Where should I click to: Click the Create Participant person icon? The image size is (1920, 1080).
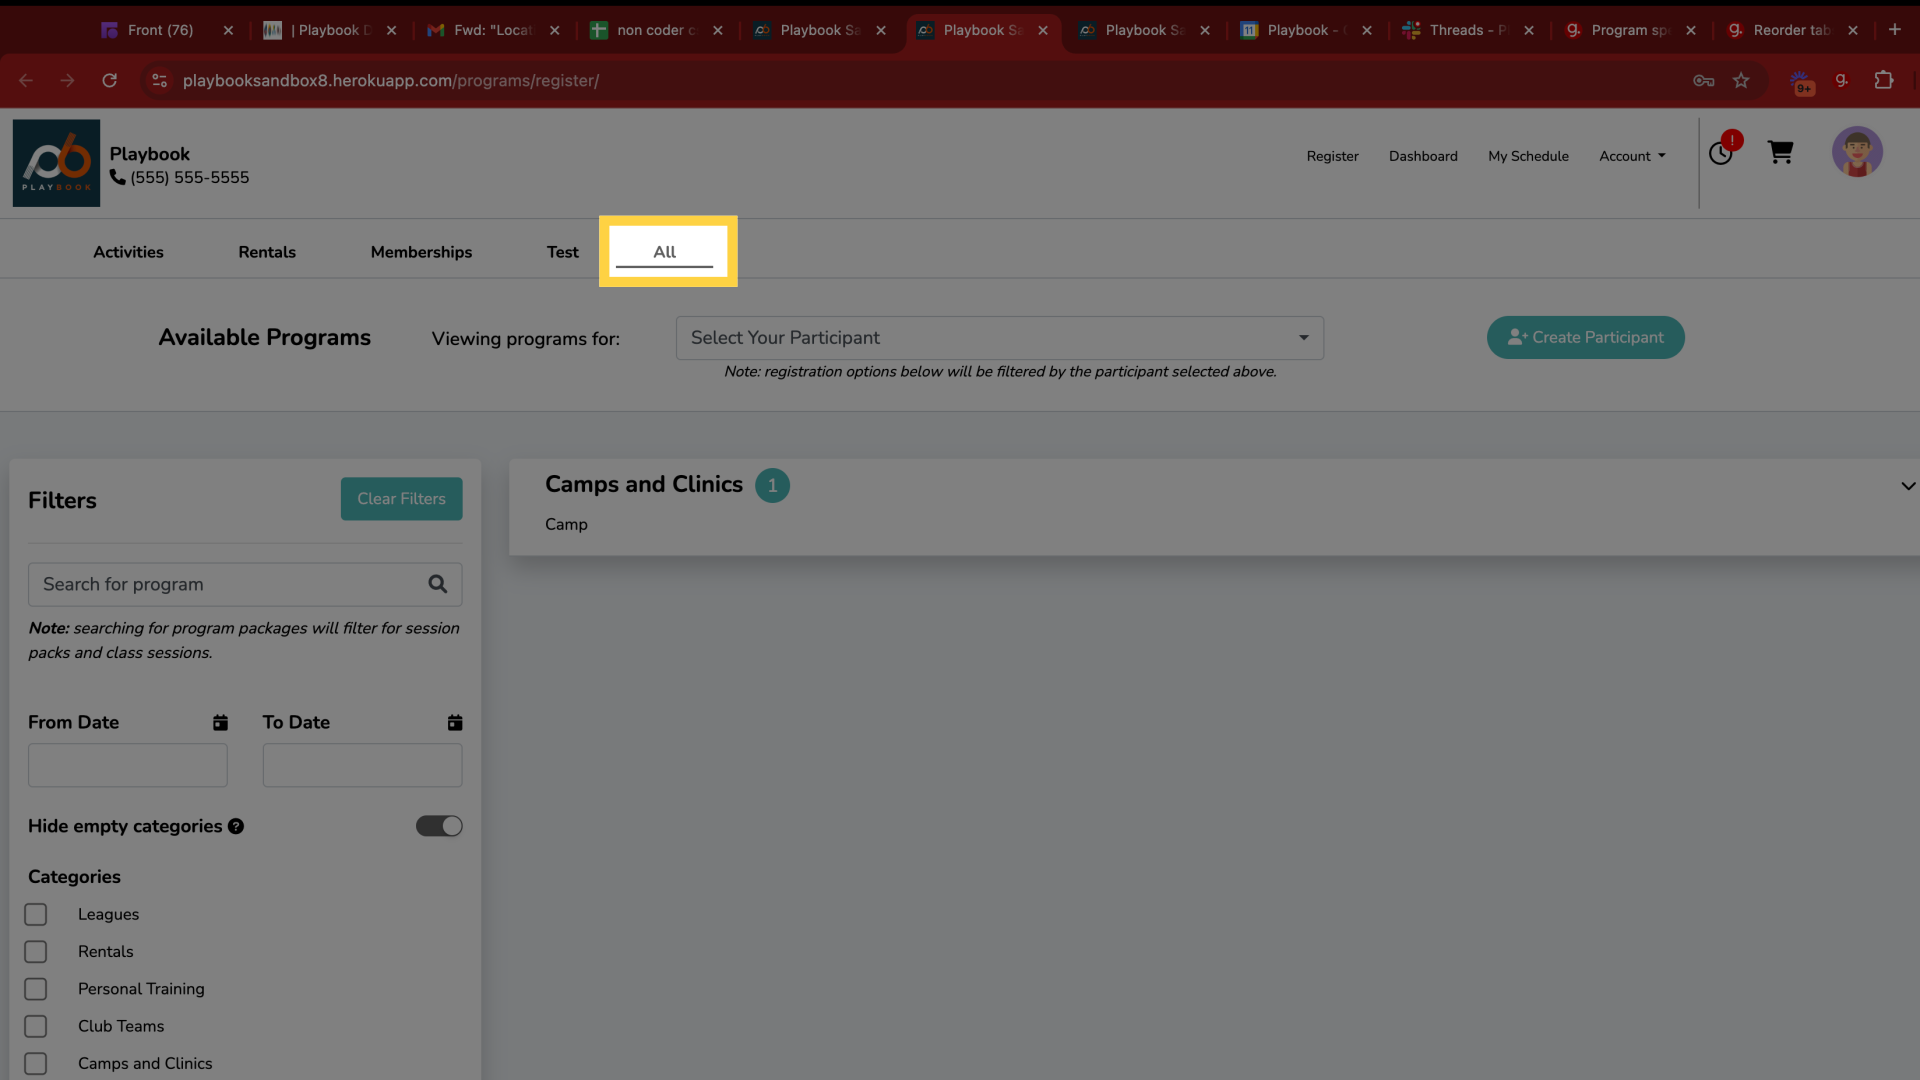click(x=1516, y=336)
